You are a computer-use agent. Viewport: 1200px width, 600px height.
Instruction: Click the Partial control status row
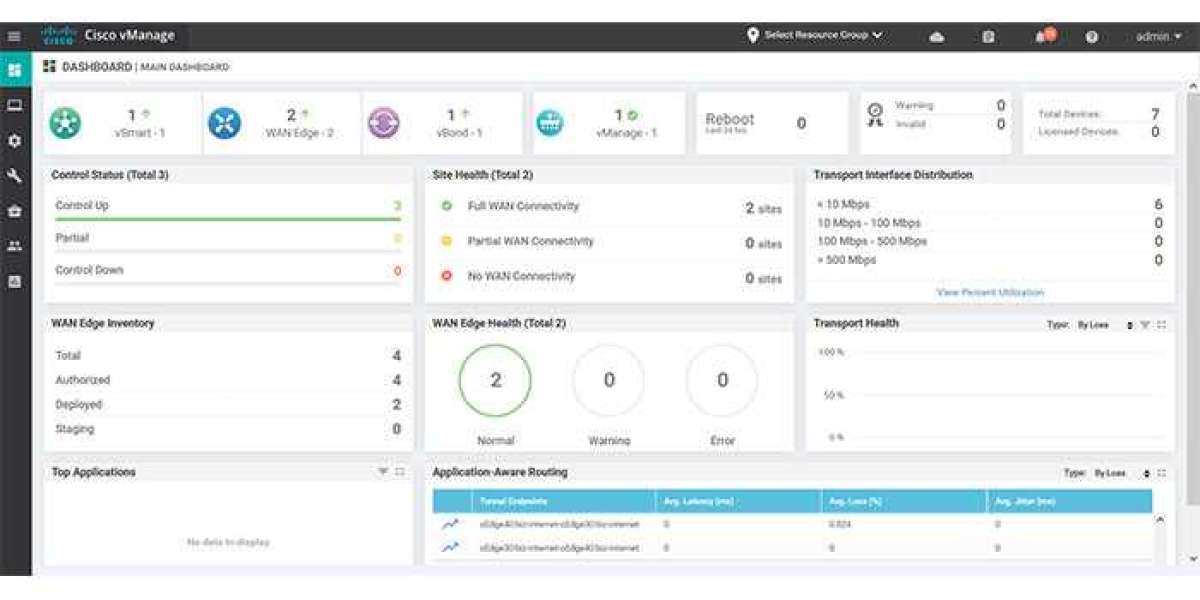pyautogui.click(x=228, y=239)
